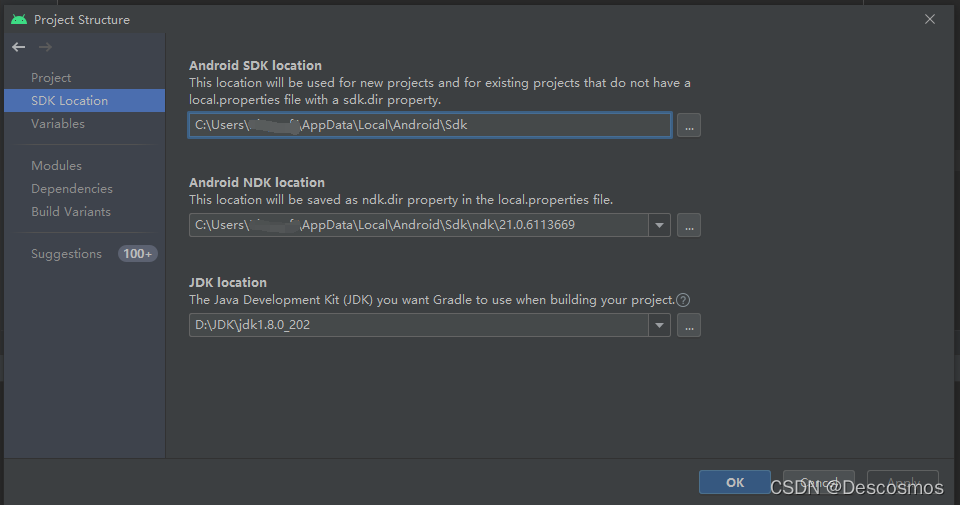Click the Suggestions 100+ badge
960x505 pixels.
137,253
